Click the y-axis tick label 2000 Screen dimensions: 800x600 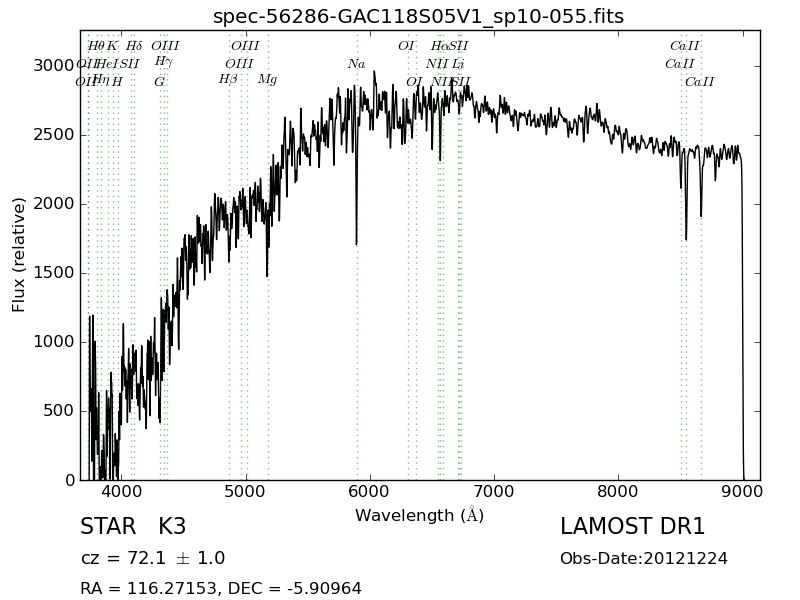tap(54, 204)
